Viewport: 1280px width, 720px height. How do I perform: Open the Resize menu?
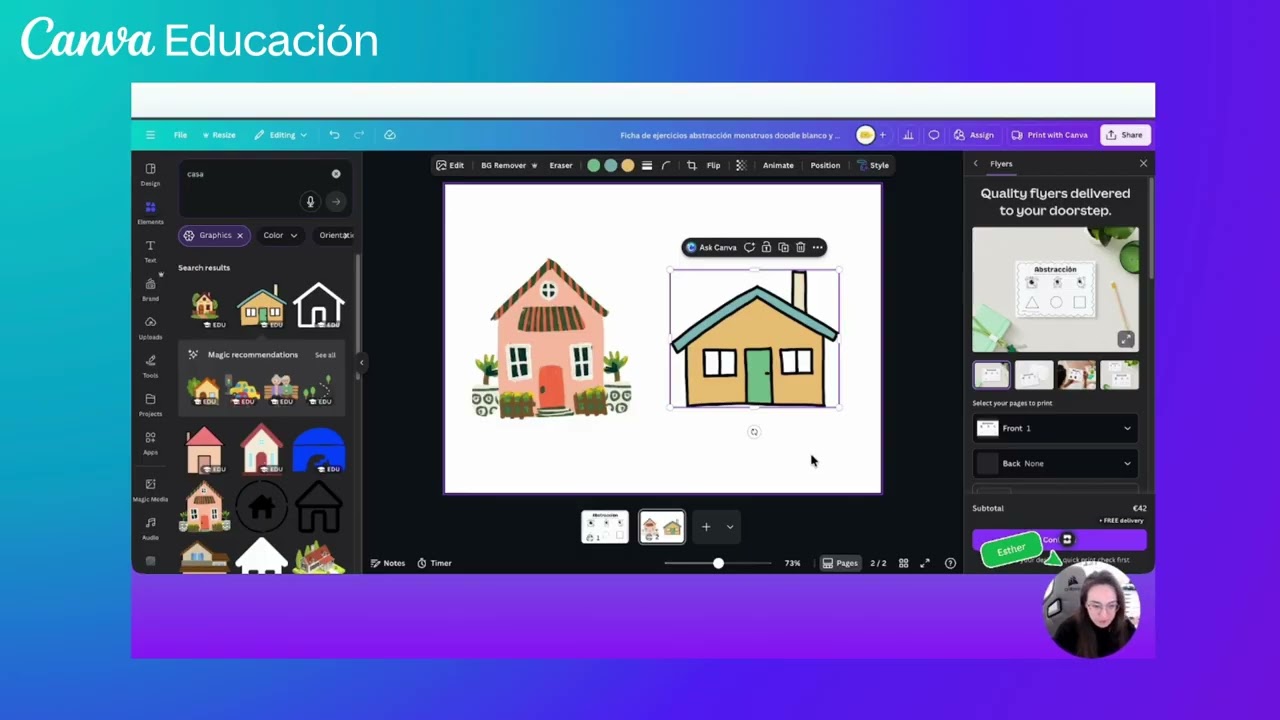(x=219, y=135)
